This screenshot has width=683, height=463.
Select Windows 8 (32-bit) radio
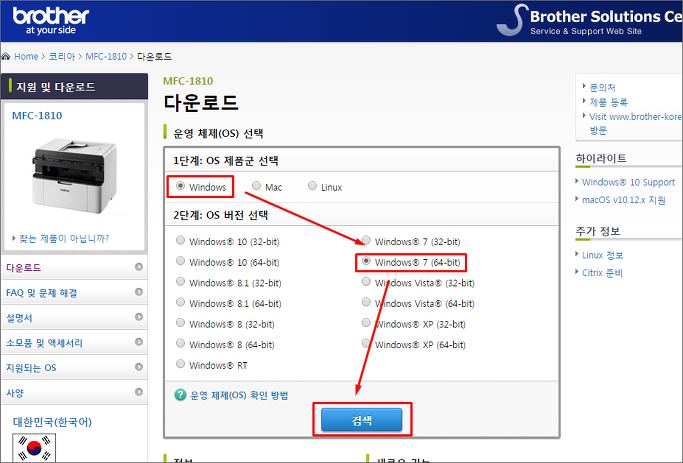click(x=180, y=323)
